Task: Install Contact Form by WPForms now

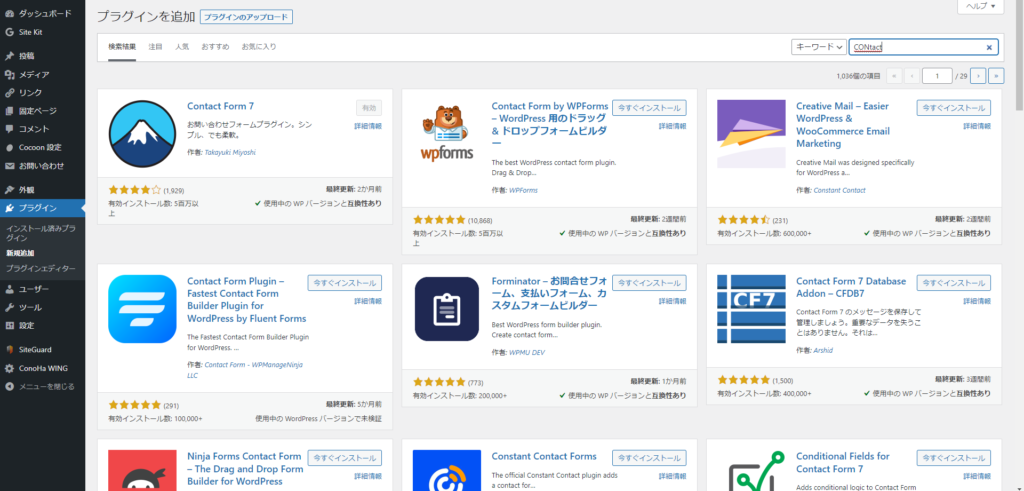Action: 649,108
